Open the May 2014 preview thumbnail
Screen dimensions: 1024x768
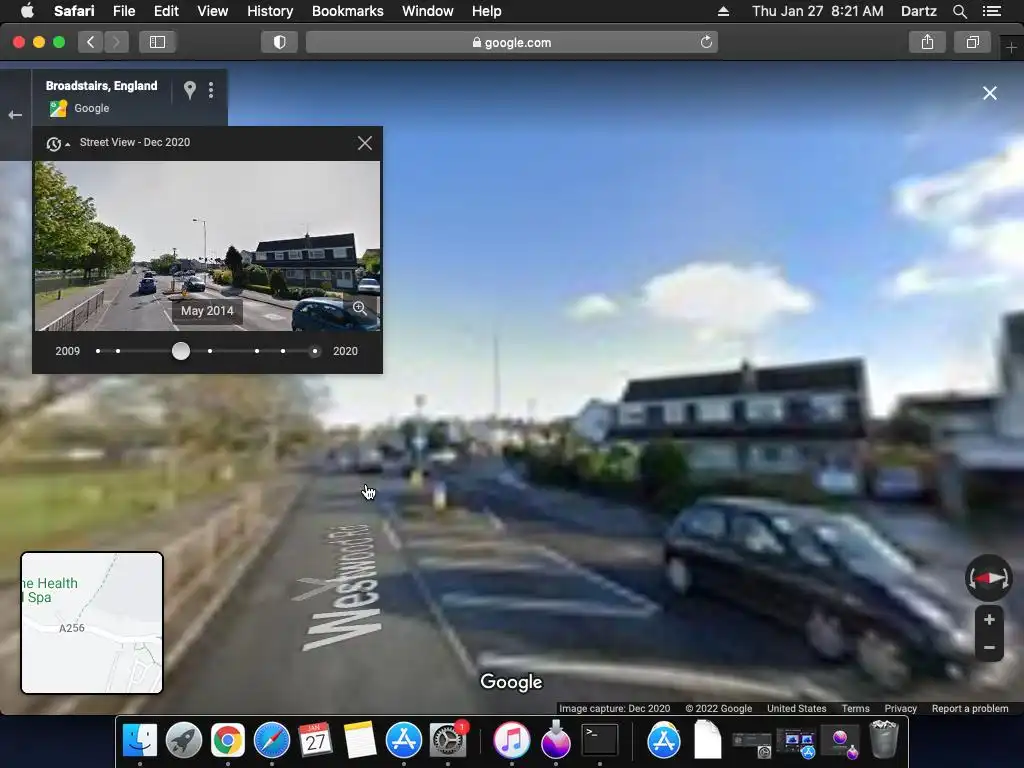point(207,246)
